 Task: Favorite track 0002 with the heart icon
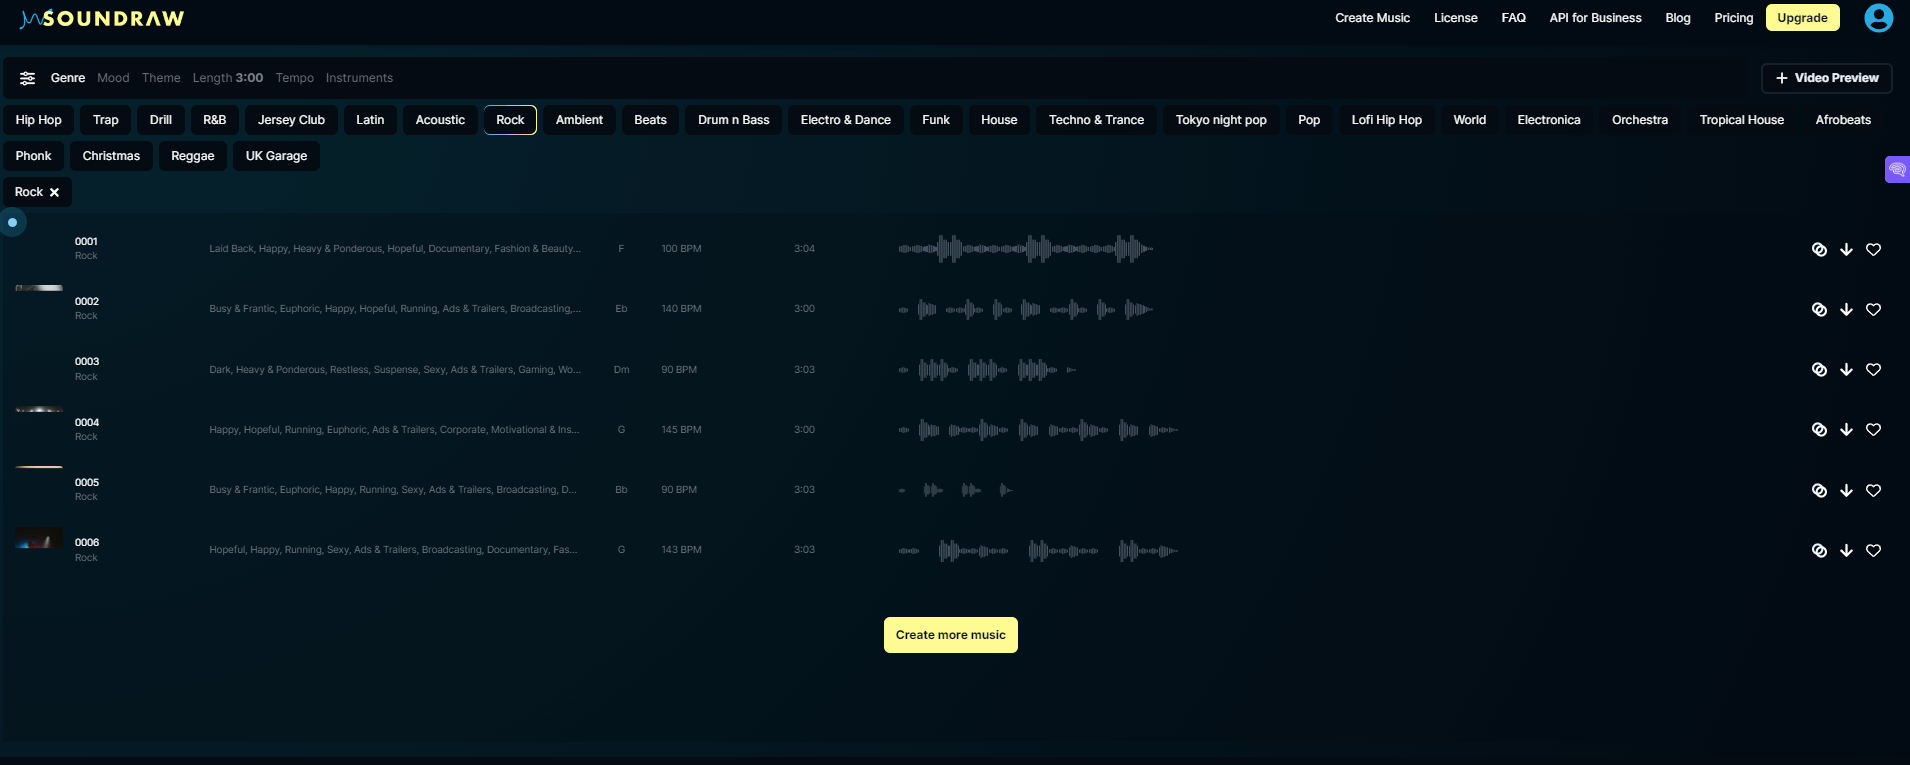(1873, 310)
